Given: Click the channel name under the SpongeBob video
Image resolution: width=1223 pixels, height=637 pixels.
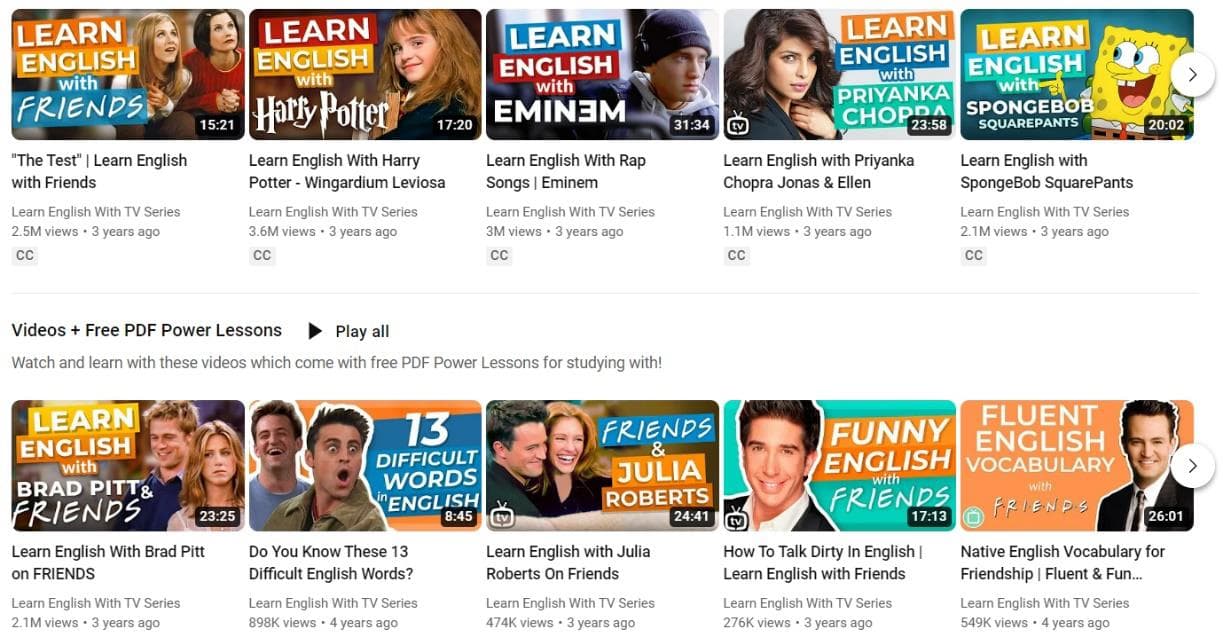Looking at the screenshot, I should pyautogui.click(x=1045, y=212).
